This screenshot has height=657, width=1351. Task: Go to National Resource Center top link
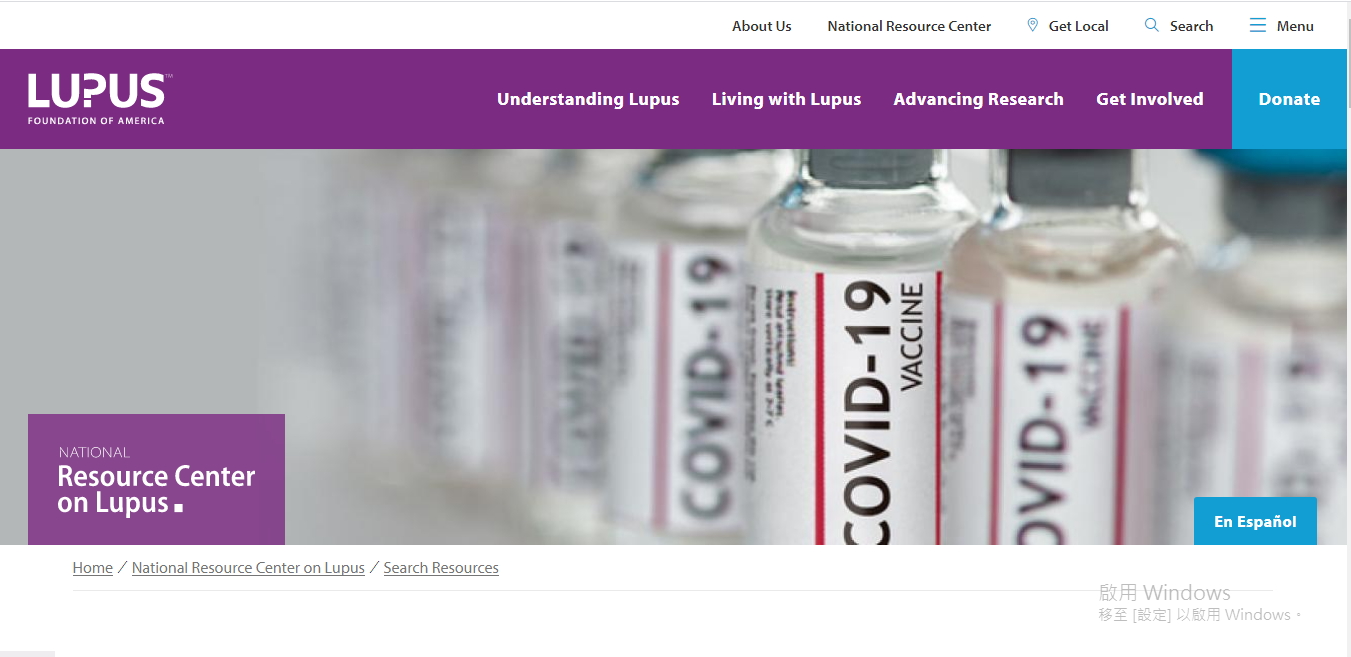(x=909, y=26)
